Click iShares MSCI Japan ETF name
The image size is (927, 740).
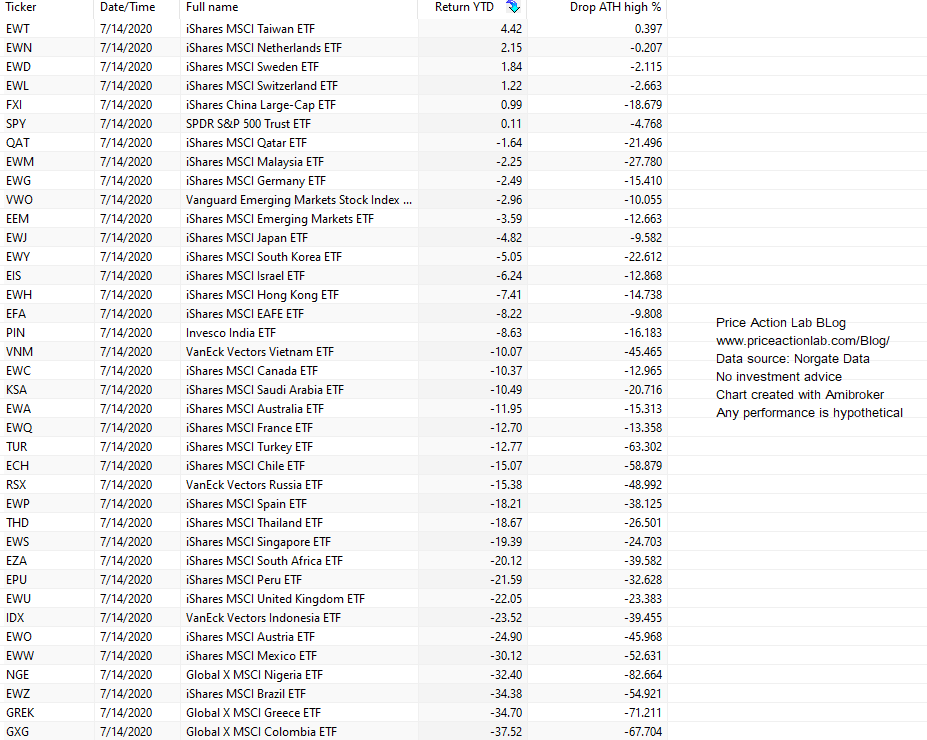[x=247, y=238]
